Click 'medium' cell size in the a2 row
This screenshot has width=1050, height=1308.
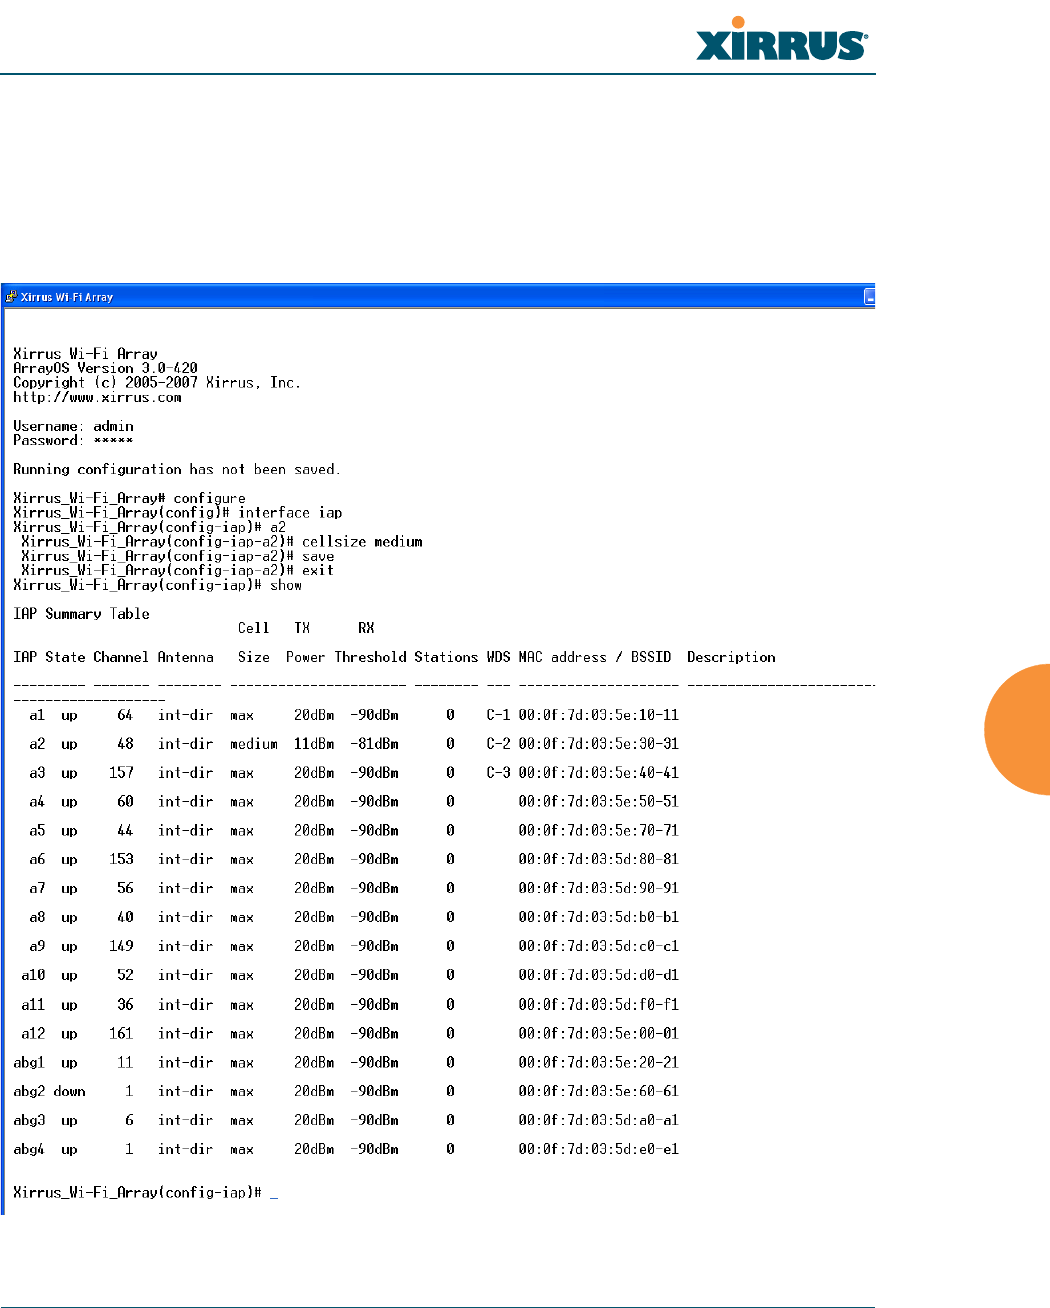(x=254, y=744)
